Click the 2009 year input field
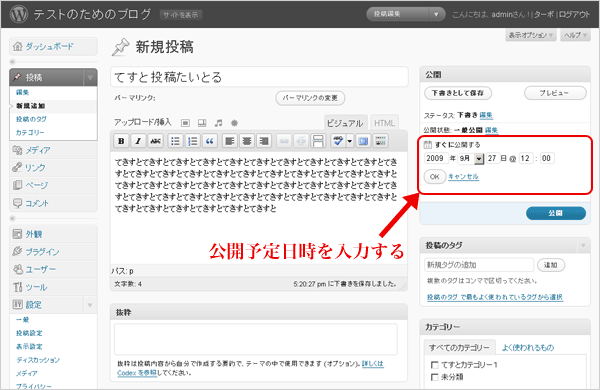The height and width of the screenshot is (390, 600). (x=436, y=158)
